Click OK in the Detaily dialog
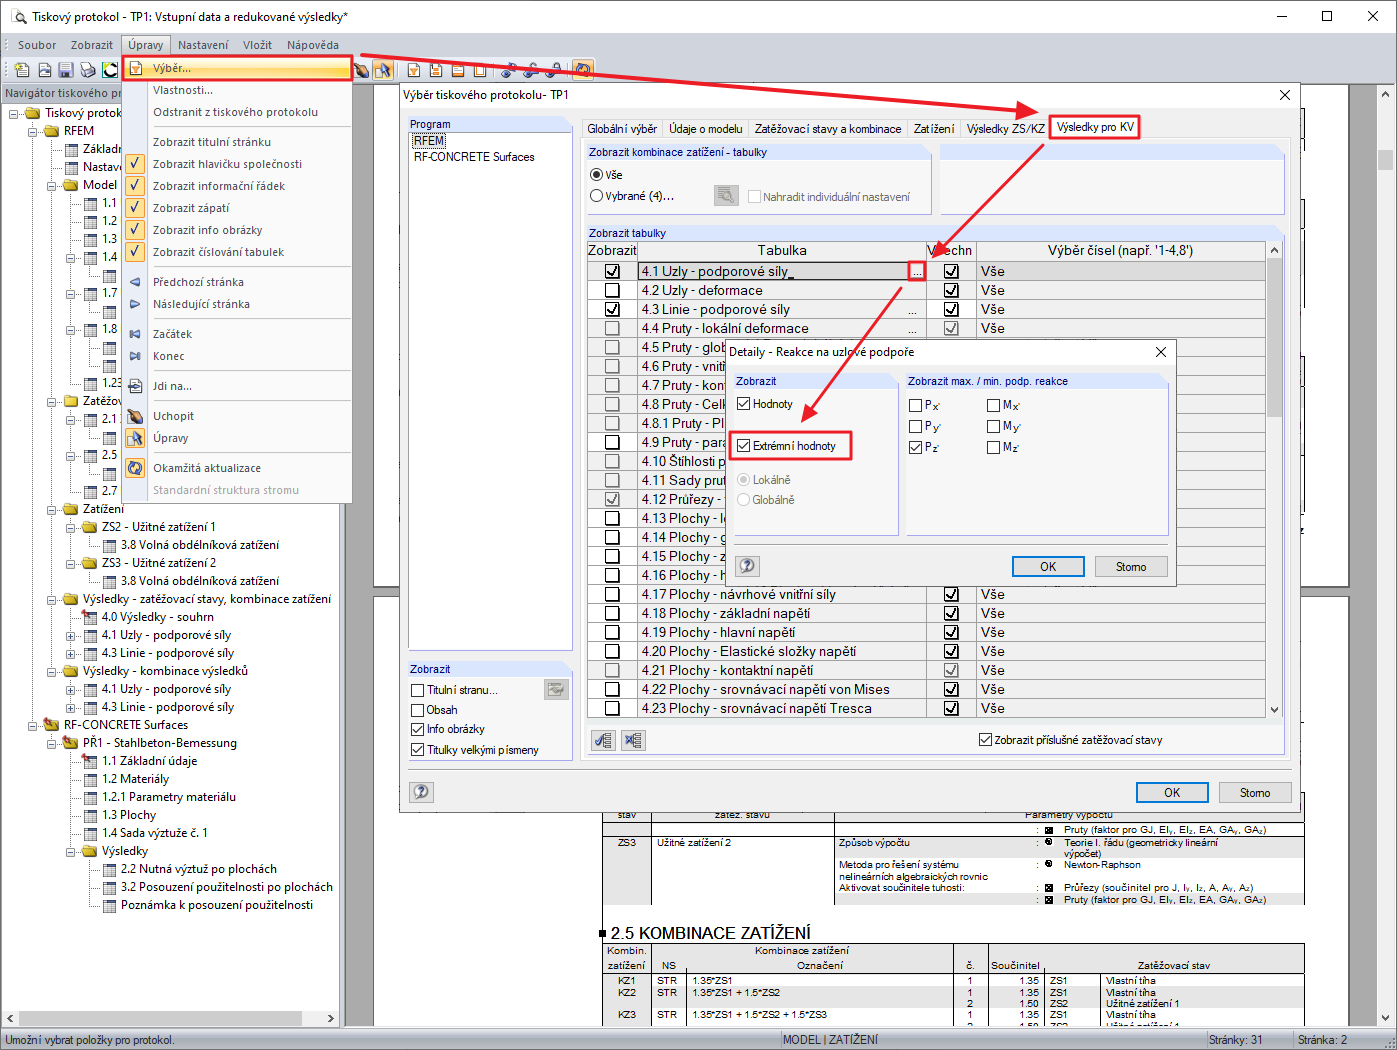Viewport: 1397px width, 1050px height. [x=1048, y=567]
